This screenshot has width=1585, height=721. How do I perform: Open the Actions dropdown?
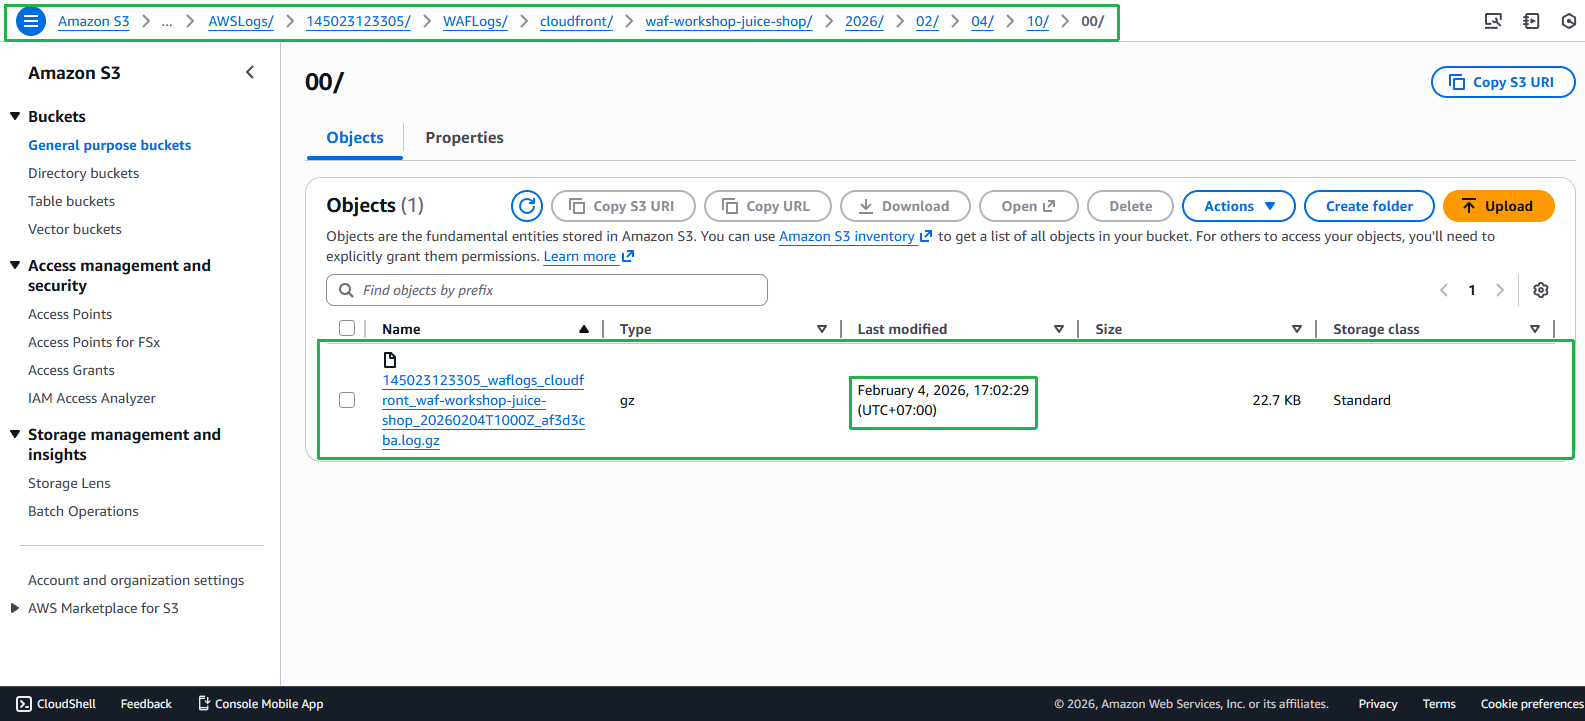coord(1239,206)
